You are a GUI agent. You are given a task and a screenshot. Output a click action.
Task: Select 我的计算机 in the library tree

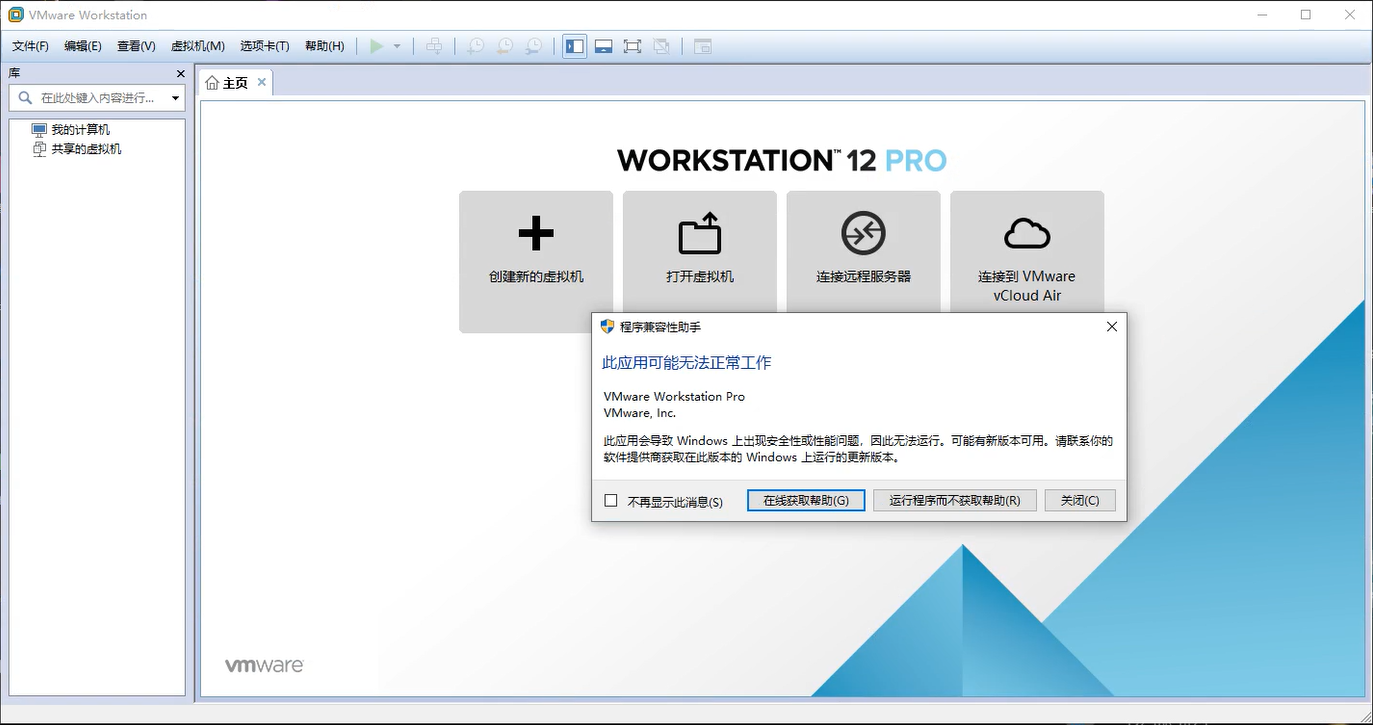[x=81, y=130]
